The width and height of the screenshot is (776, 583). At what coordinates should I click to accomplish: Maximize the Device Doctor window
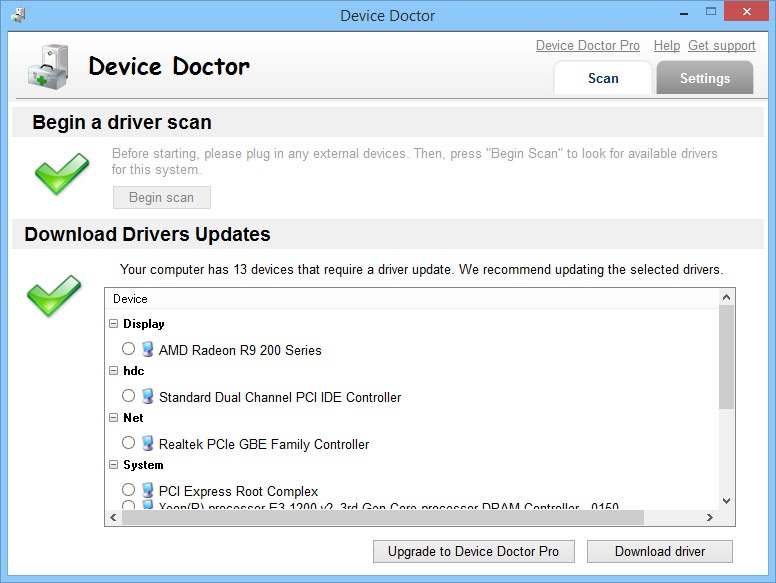(711, 12)
